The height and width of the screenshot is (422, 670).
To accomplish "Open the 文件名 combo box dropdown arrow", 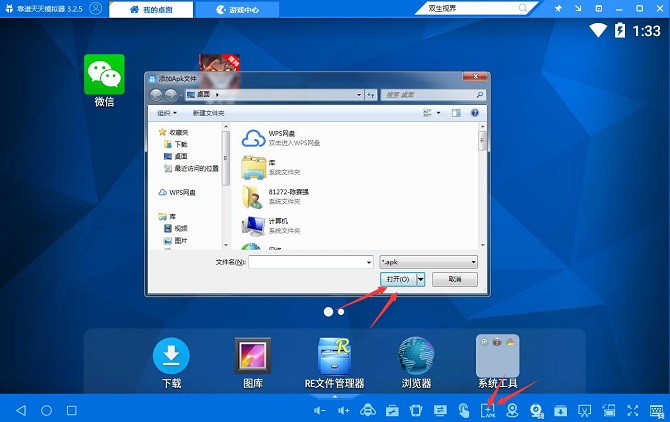I will (369, 262).
